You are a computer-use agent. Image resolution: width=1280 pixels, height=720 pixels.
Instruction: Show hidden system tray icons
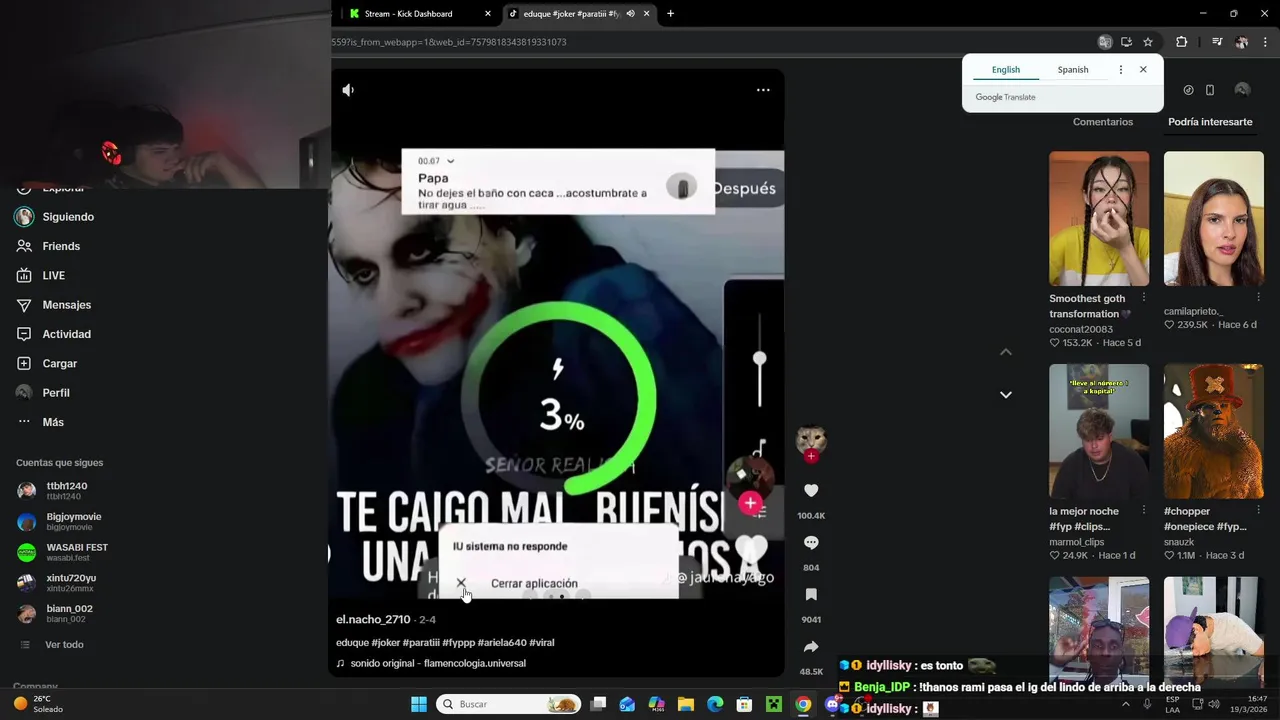click(1125, 704)
